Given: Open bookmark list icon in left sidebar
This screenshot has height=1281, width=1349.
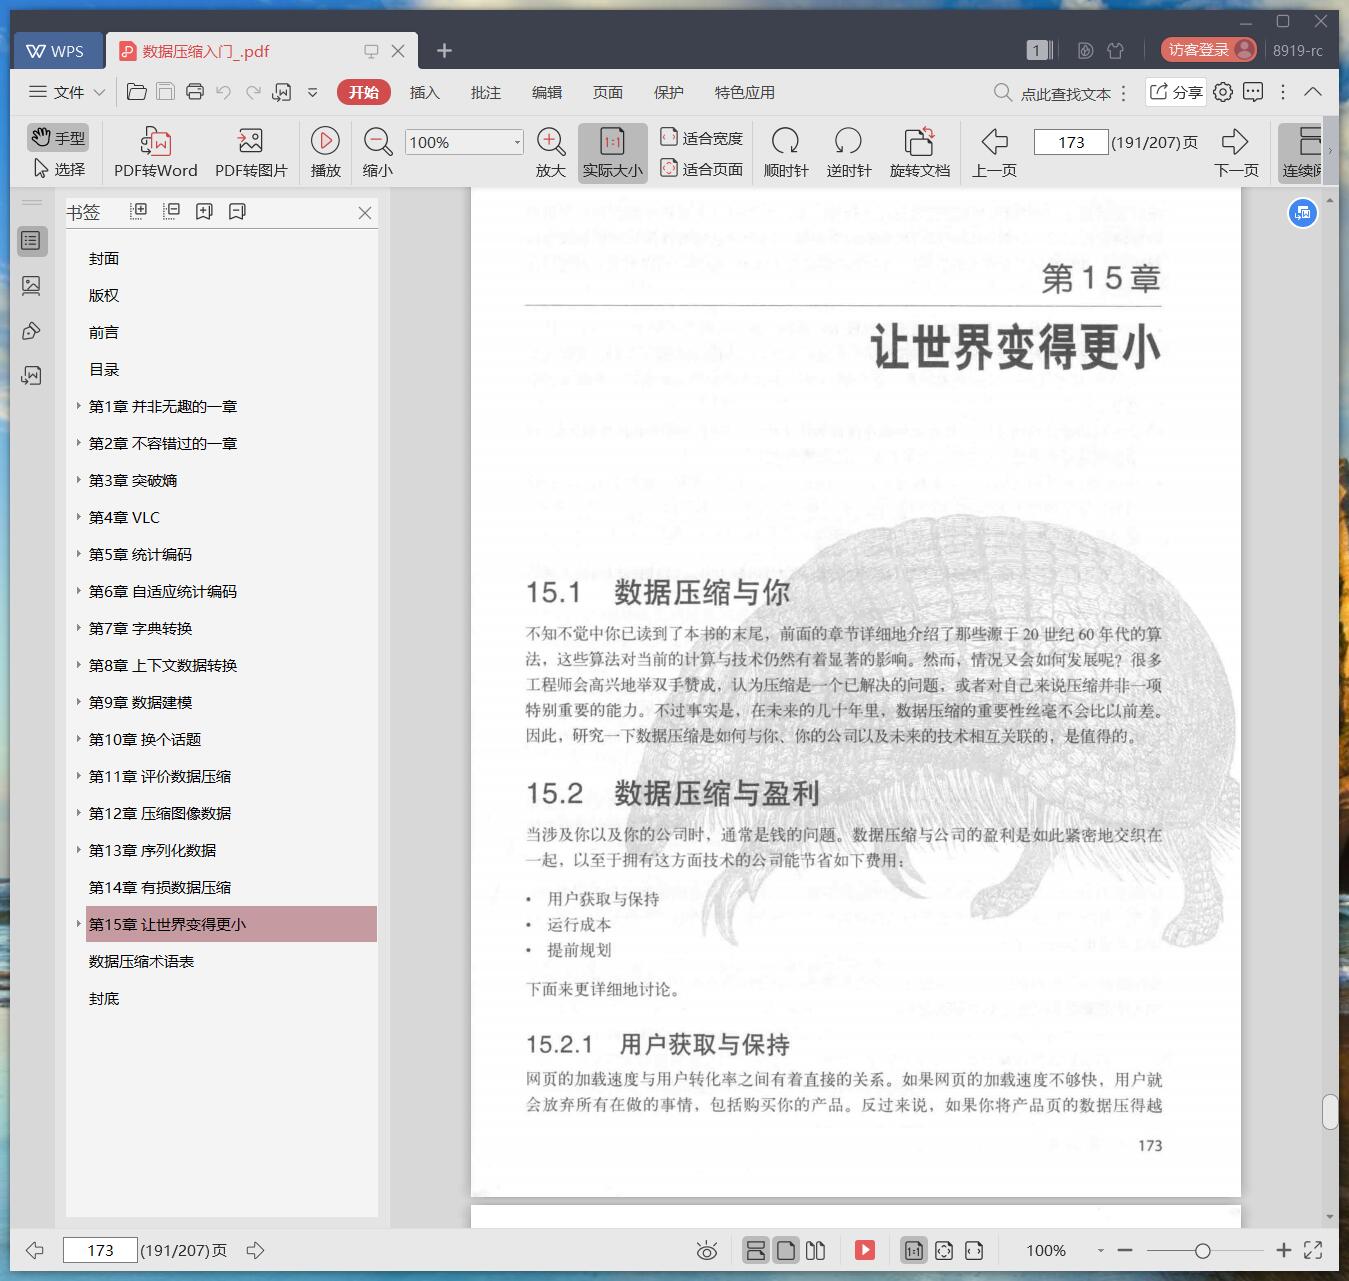Looking at the screenshot, I should pyautogui.click(x=31, y=240).
